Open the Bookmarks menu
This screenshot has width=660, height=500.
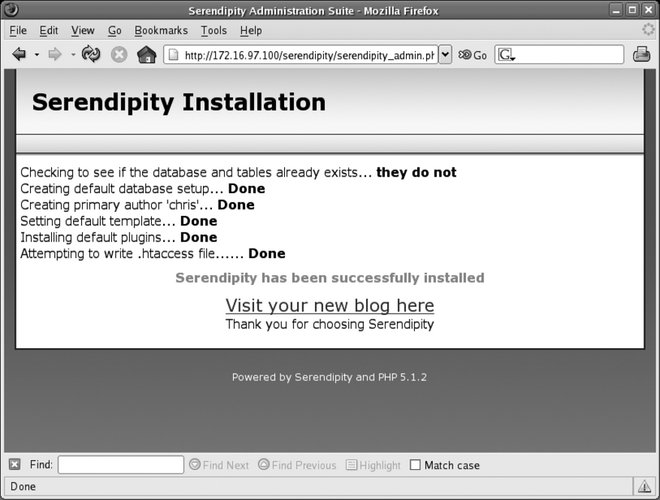[161, 31]
